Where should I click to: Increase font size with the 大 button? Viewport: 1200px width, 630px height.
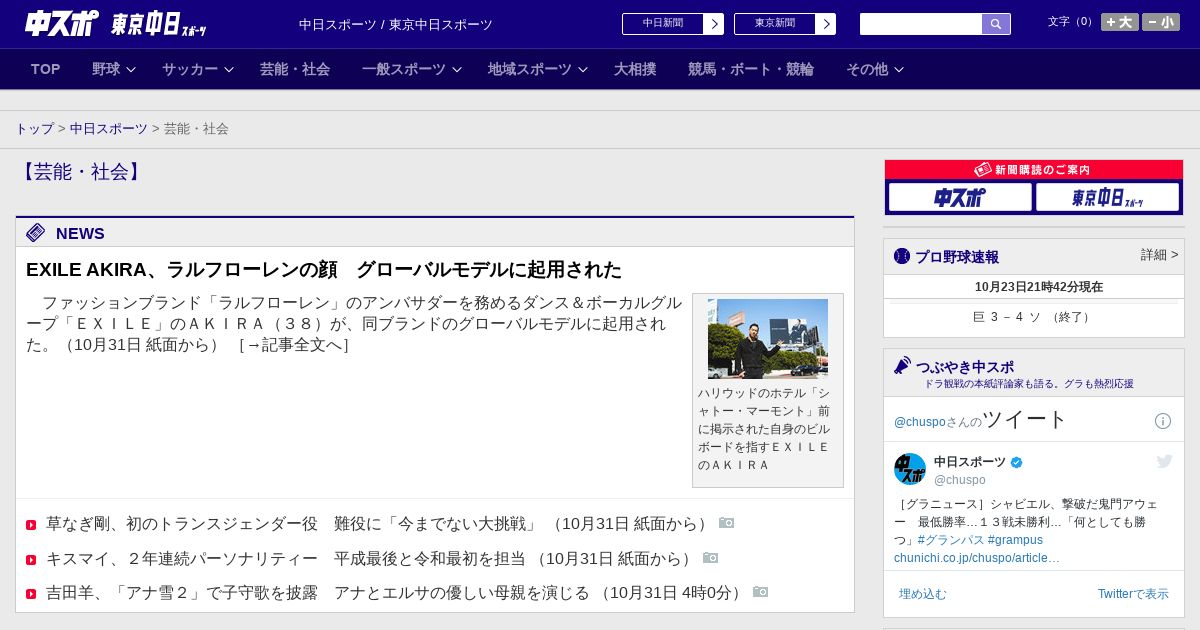[1120, 22]
